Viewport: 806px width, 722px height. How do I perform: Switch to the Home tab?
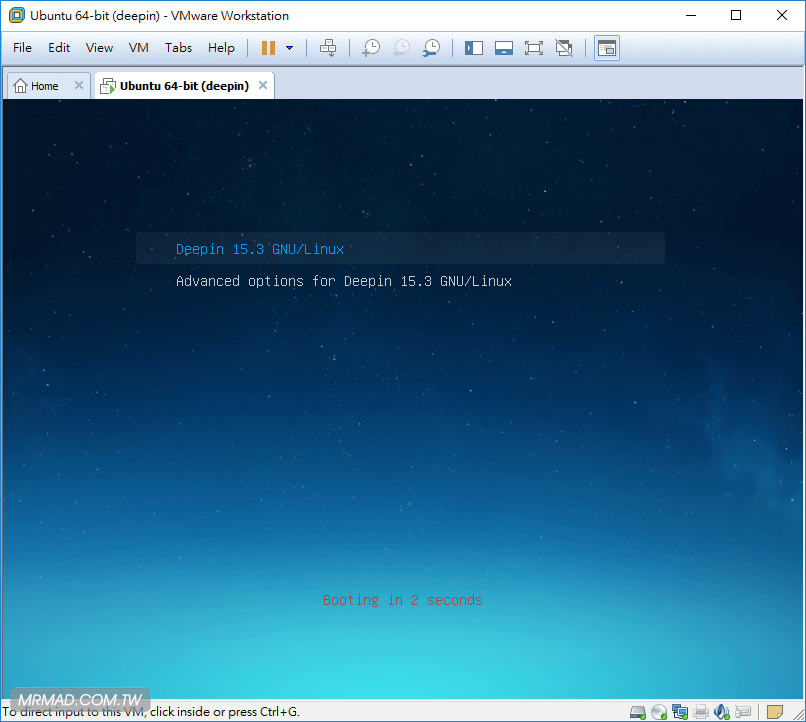[x=36, y=86]
